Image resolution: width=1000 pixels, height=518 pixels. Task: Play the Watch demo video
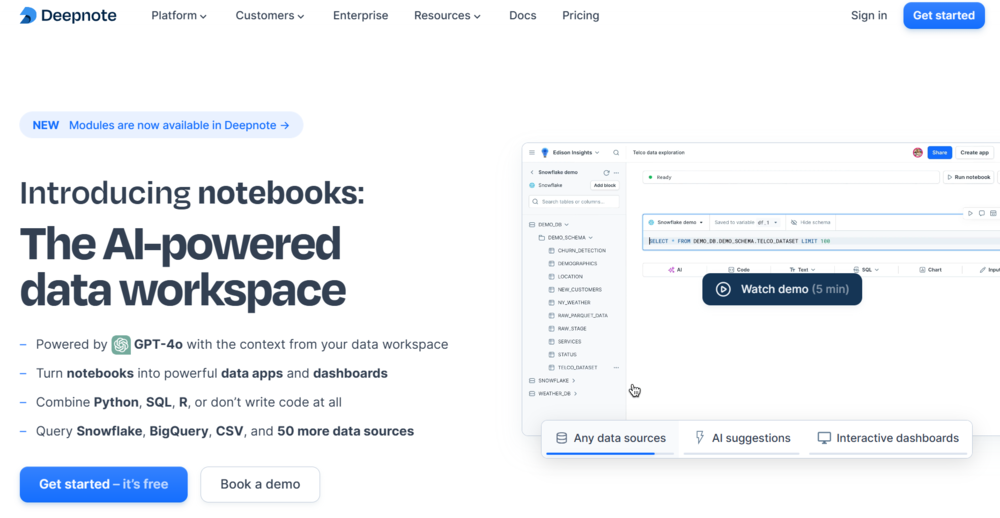pyautogui.click(x=782, y=289)
